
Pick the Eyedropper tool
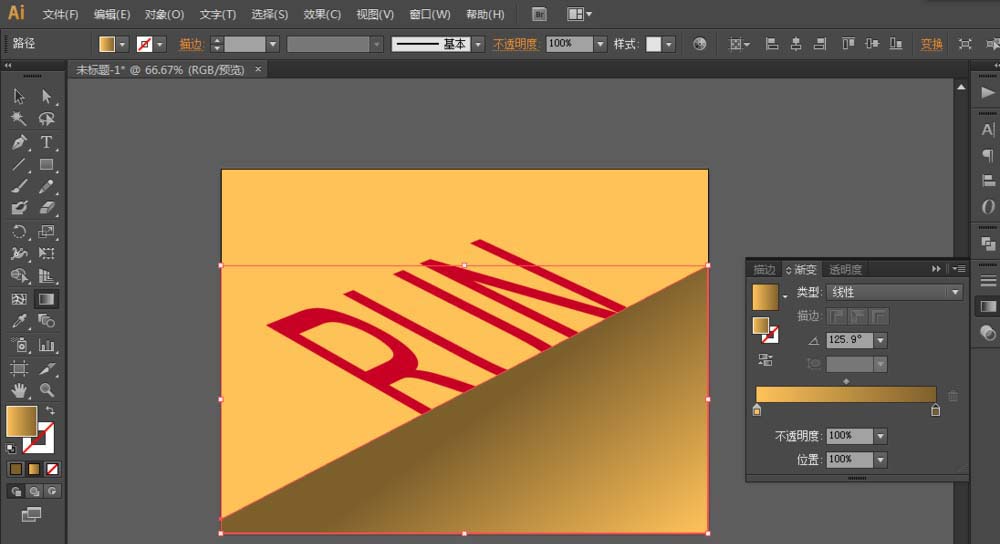pos(19,322)
